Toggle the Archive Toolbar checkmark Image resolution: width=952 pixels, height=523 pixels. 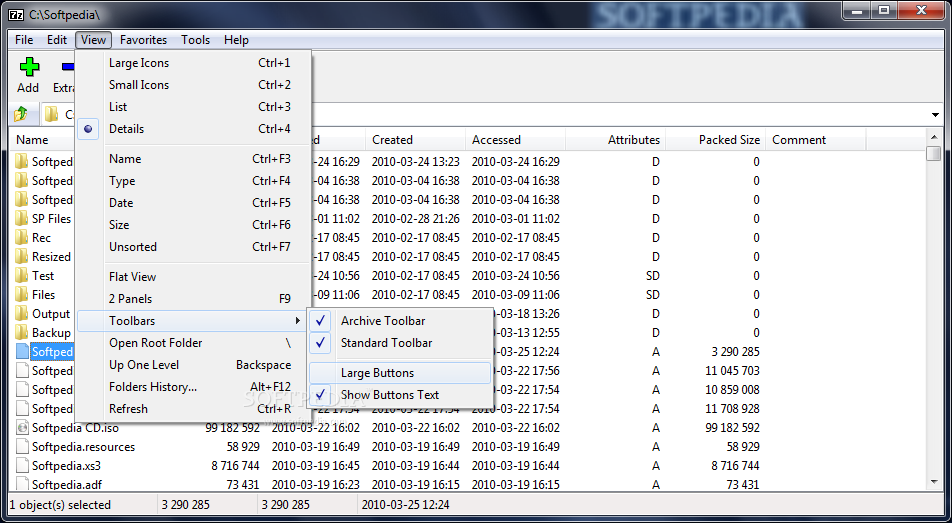[x=321, y=321]
